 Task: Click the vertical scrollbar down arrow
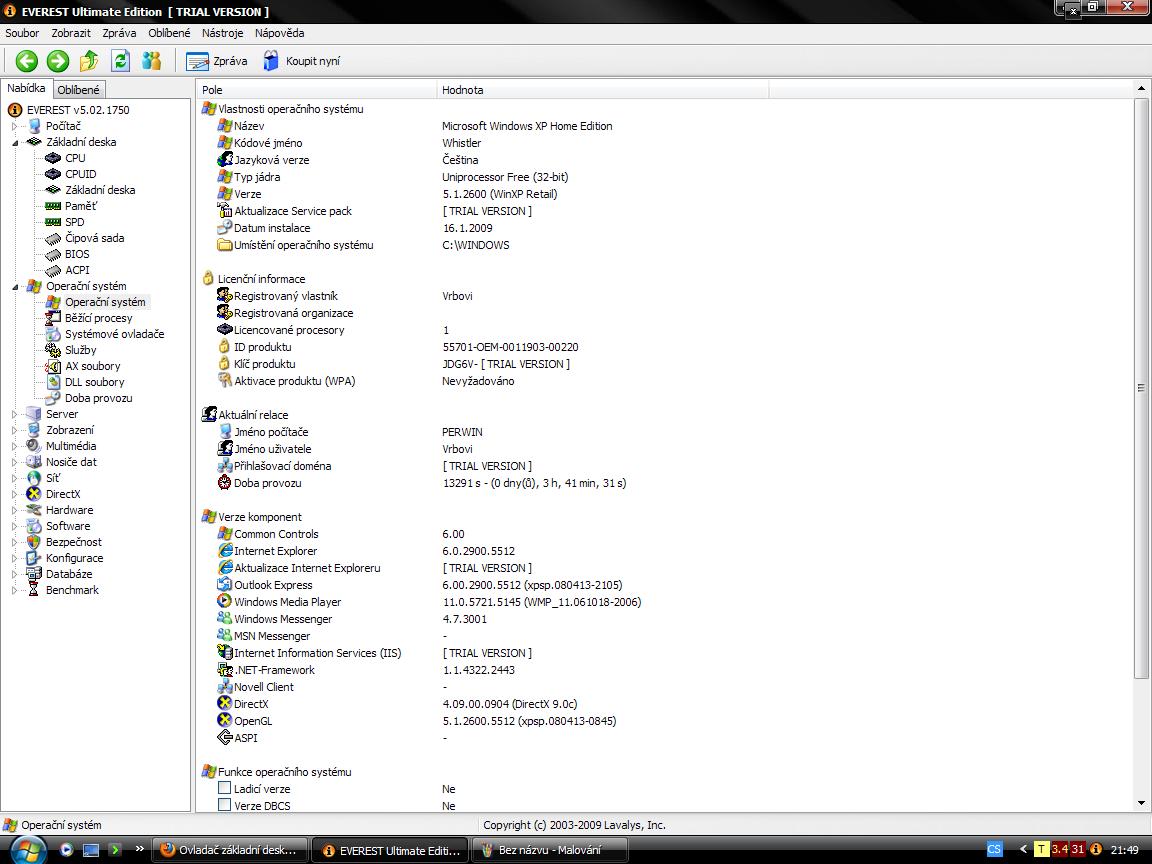click(x=1141, y=803)
